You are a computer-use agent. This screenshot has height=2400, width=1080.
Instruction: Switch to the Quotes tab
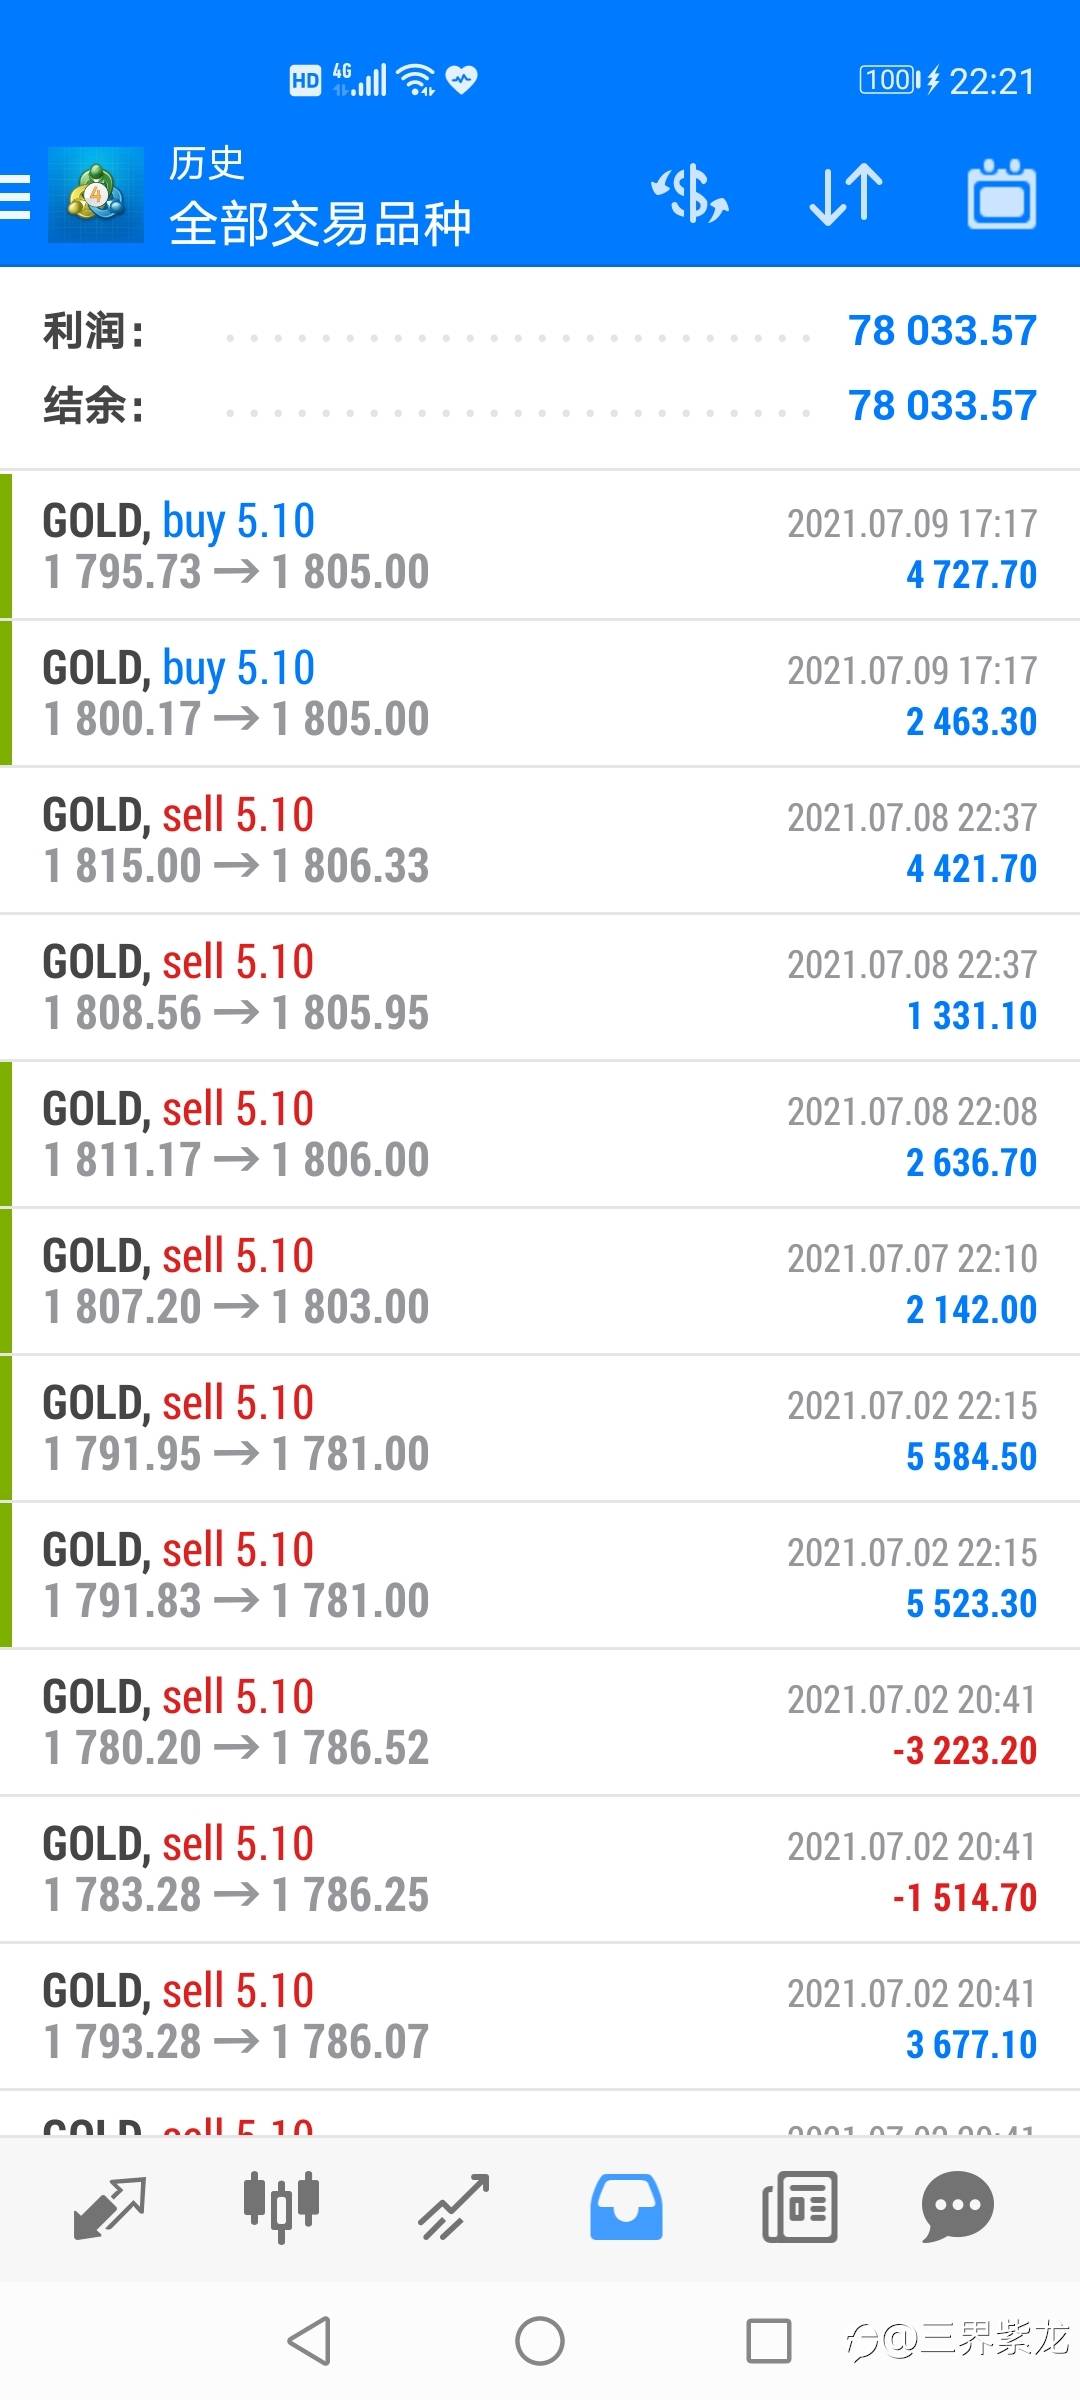[110, 2207]
